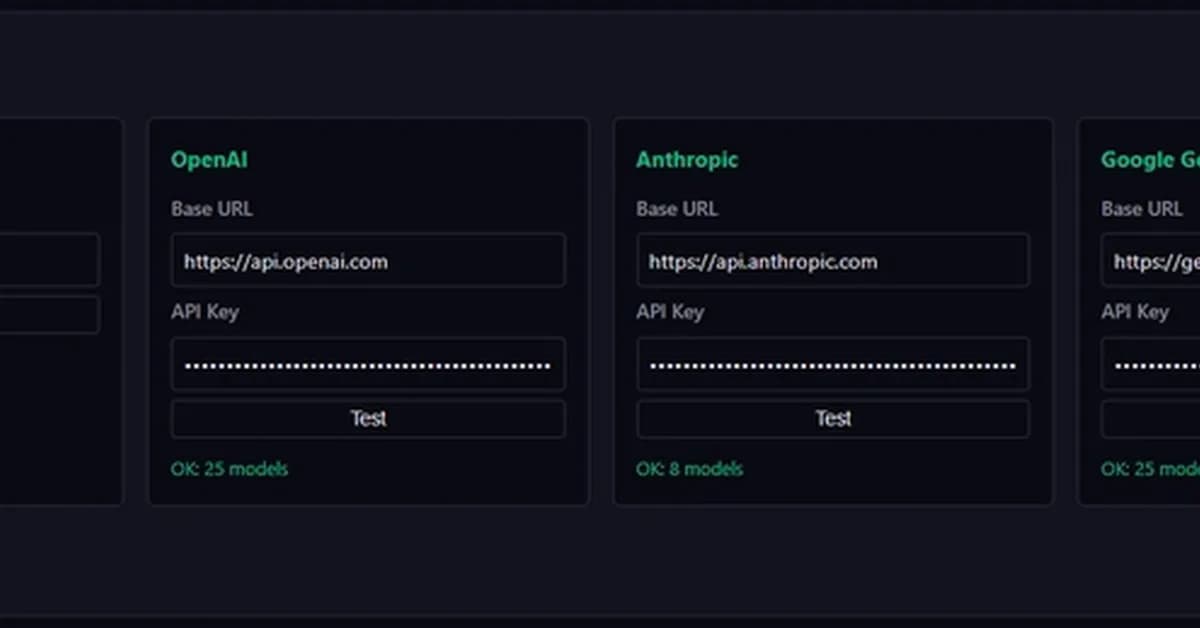Screen dimensions: 1200x628
Task: Select the OpenAI Base URL field
Action: [368, 260]
